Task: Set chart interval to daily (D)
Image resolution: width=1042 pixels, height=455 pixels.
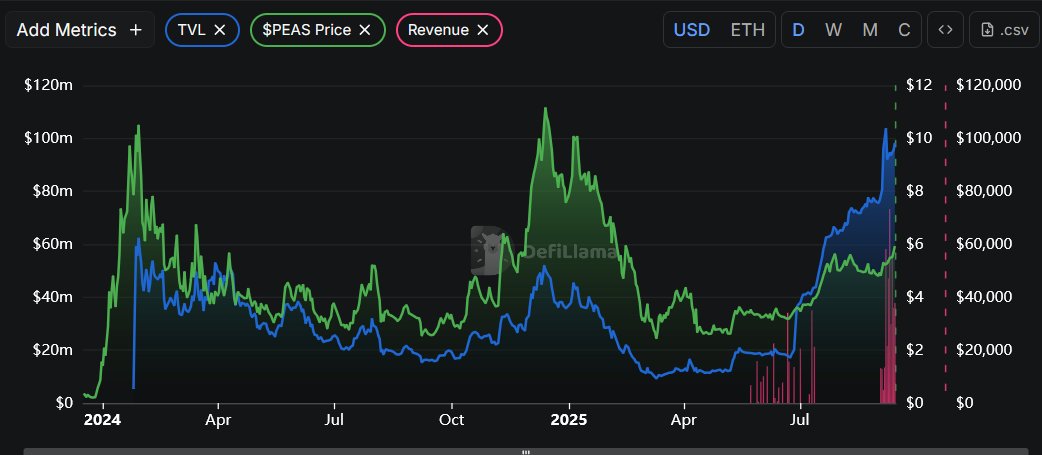Action: click(x=798, y=30)
